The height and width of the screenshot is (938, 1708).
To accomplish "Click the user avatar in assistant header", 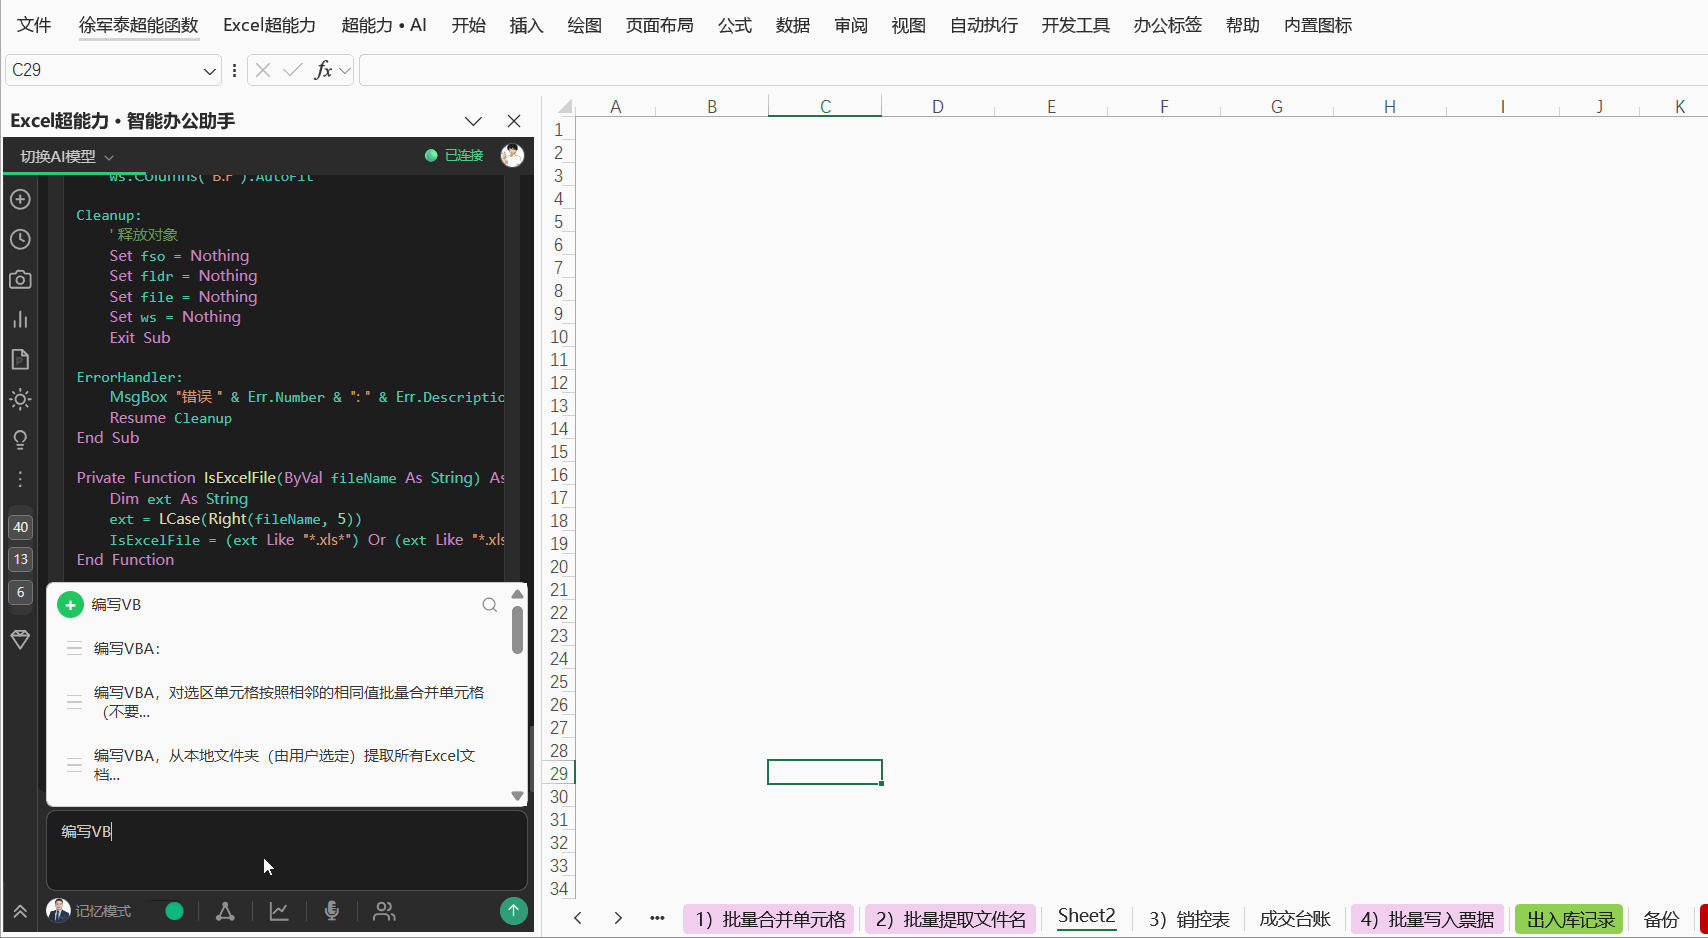I will point(512,155).
